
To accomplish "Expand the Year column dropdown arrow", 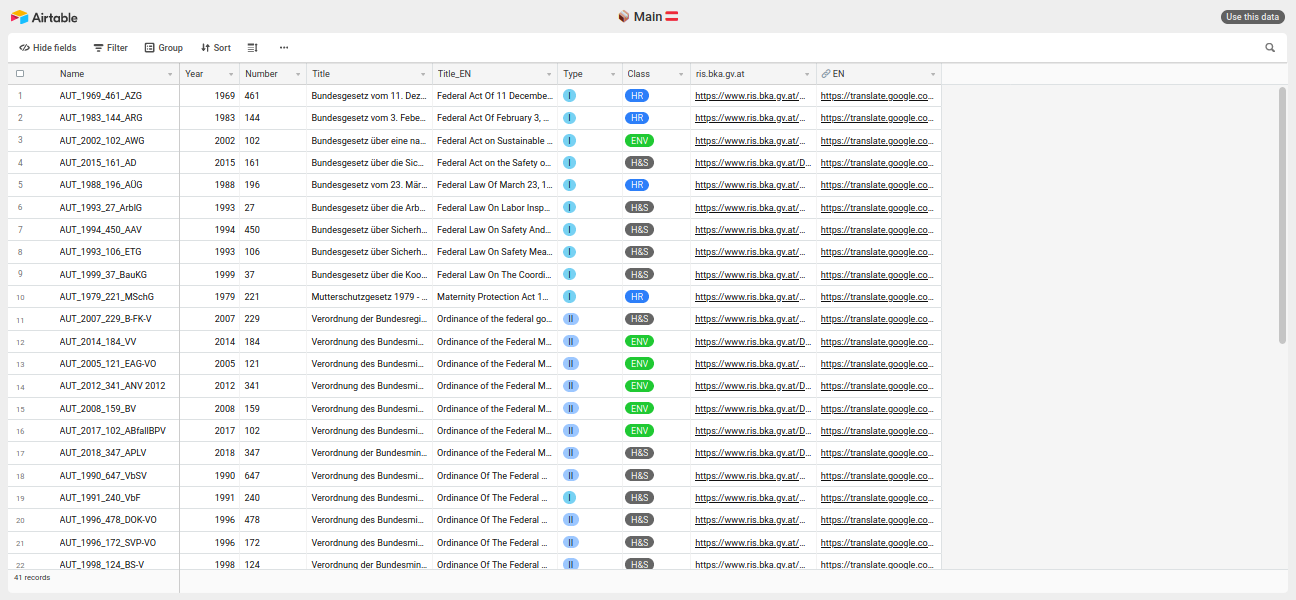I will [x=230, y=75].
